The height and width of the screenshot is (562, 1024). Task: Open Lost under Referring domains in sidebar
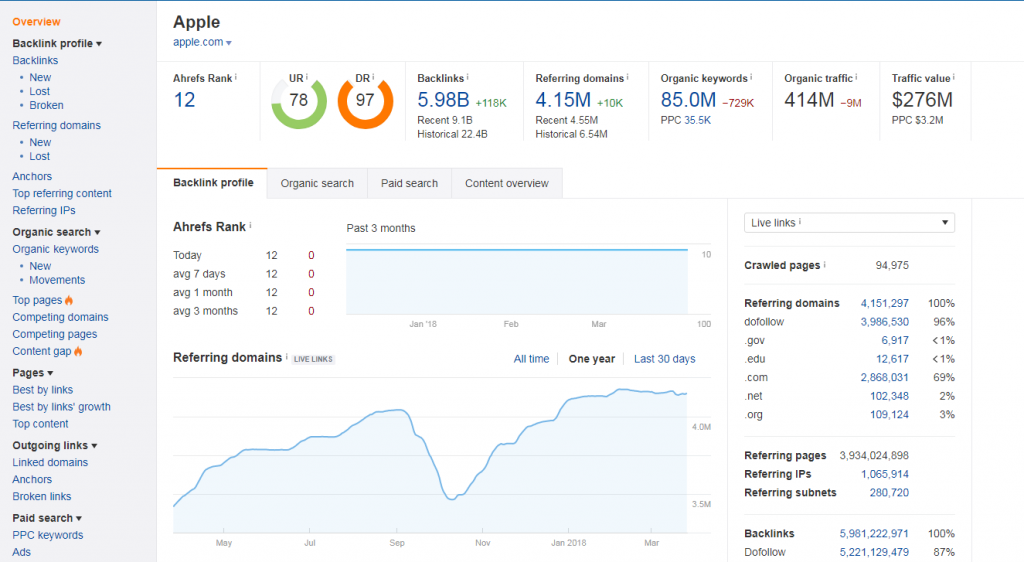[39, 157]
